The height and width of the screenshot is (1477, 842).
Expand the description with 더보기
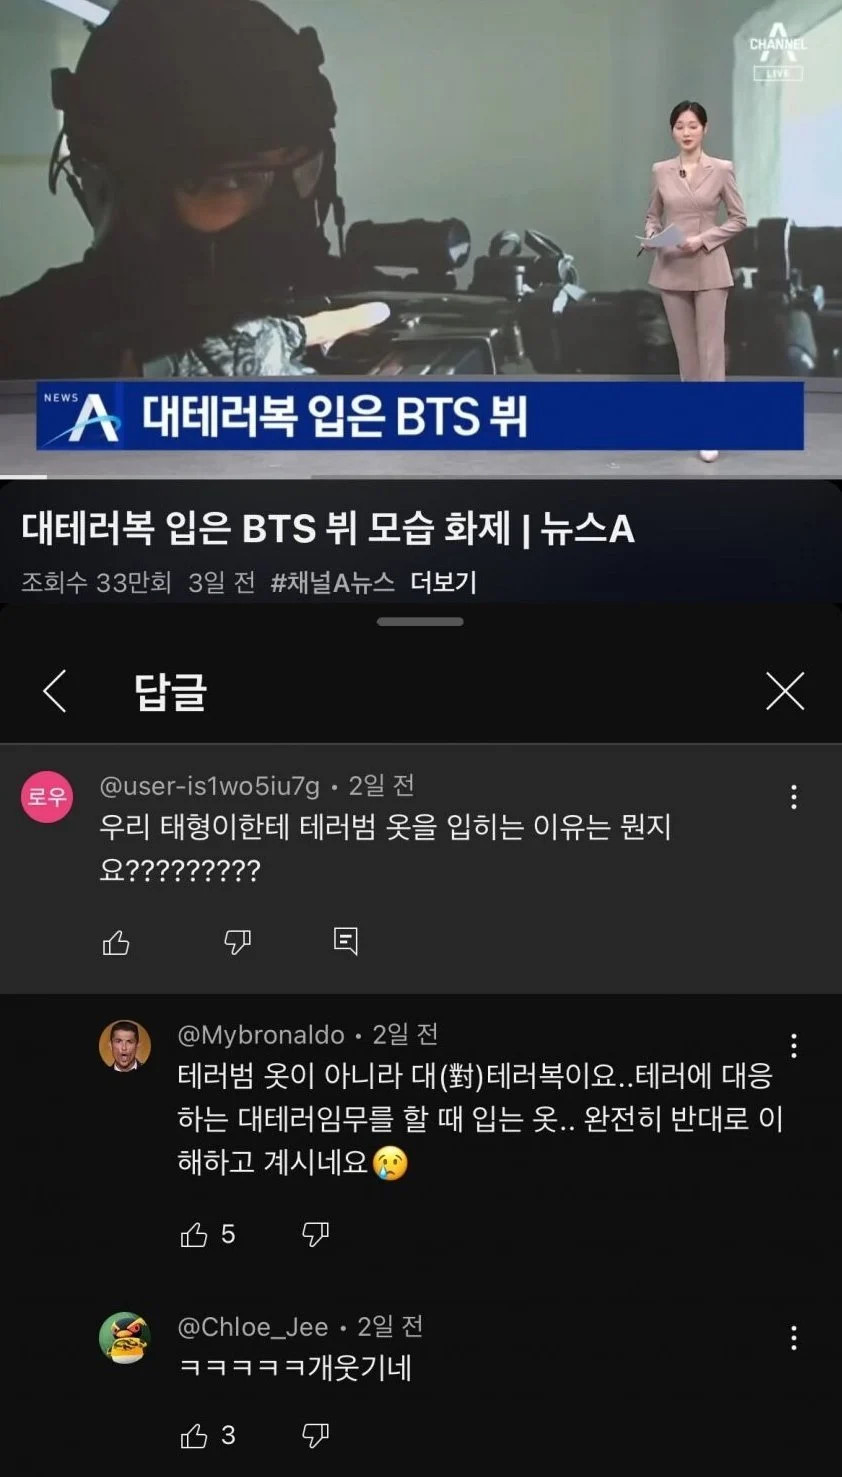pyautogui.click(x=443, y=582)
